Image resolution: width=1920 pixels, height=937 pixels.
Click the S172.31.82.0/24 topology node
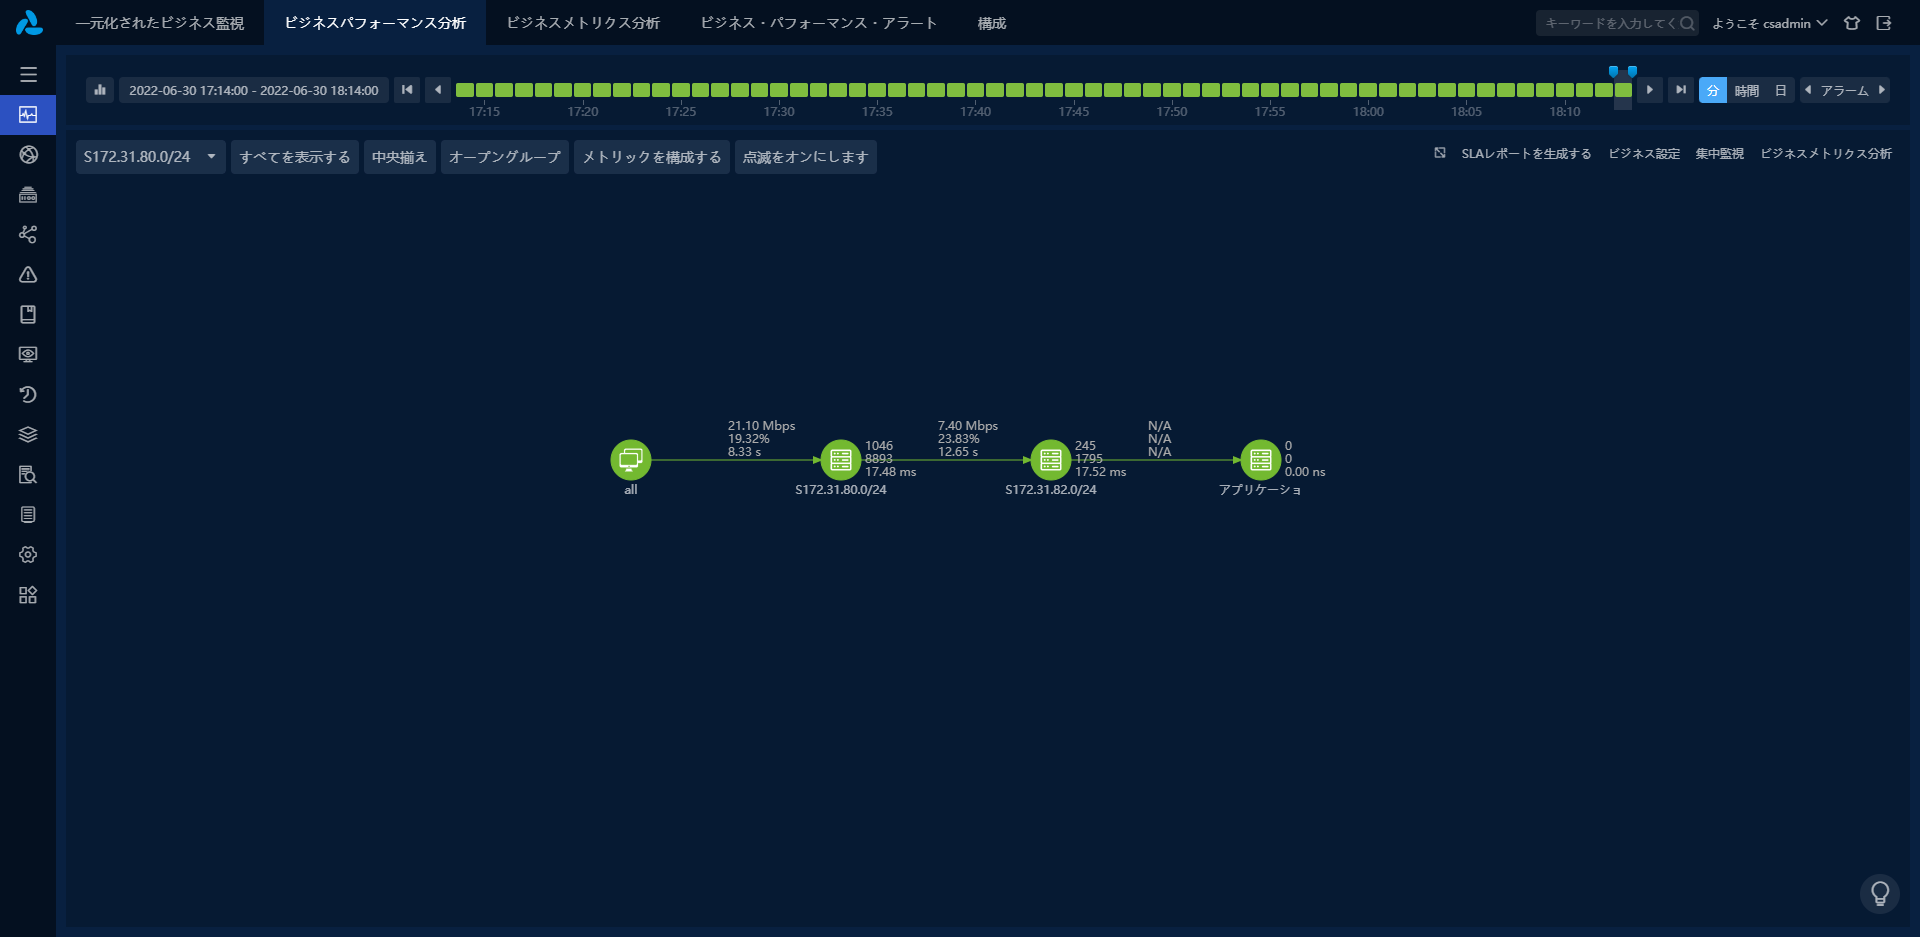1050,460
